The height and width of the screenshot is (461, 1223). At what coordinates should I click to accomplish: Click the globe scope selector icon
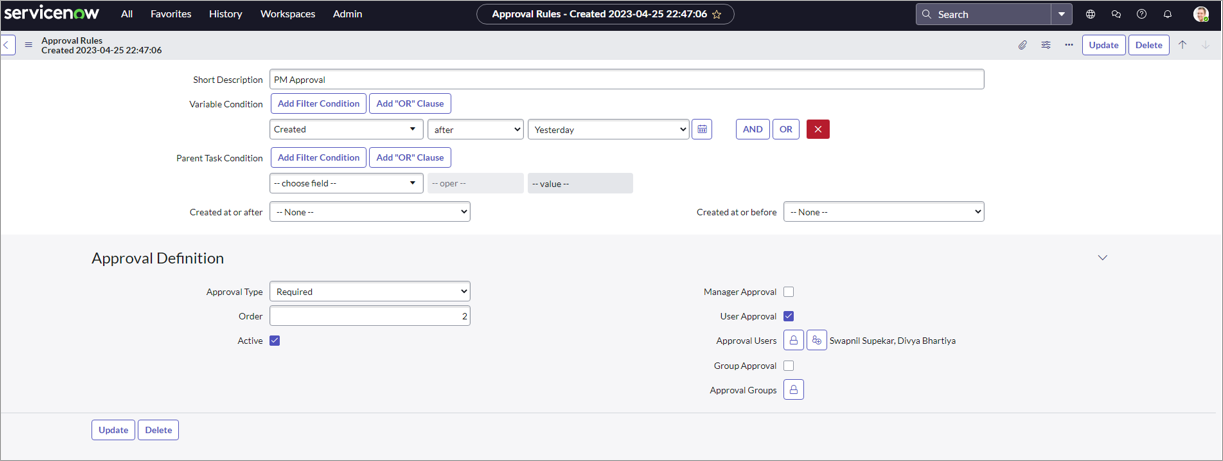(x=1090, y=14)
